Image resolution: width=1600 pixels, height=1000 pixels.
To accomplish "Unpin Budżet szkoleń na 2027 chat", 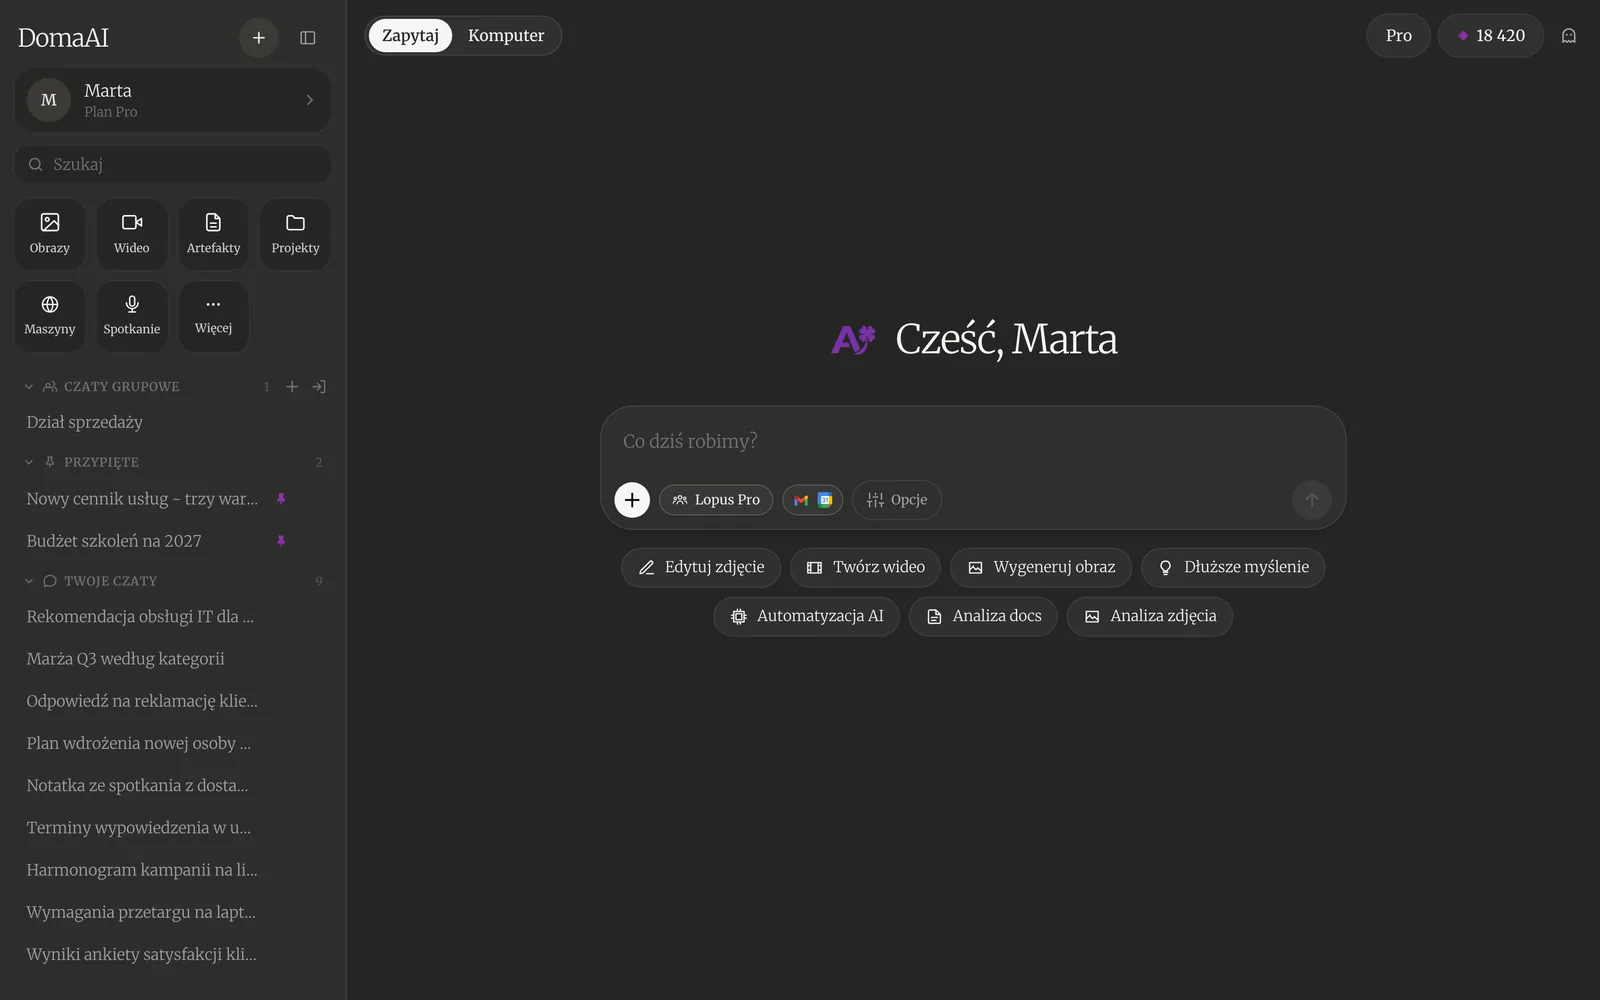I will [x=281, y=541].
